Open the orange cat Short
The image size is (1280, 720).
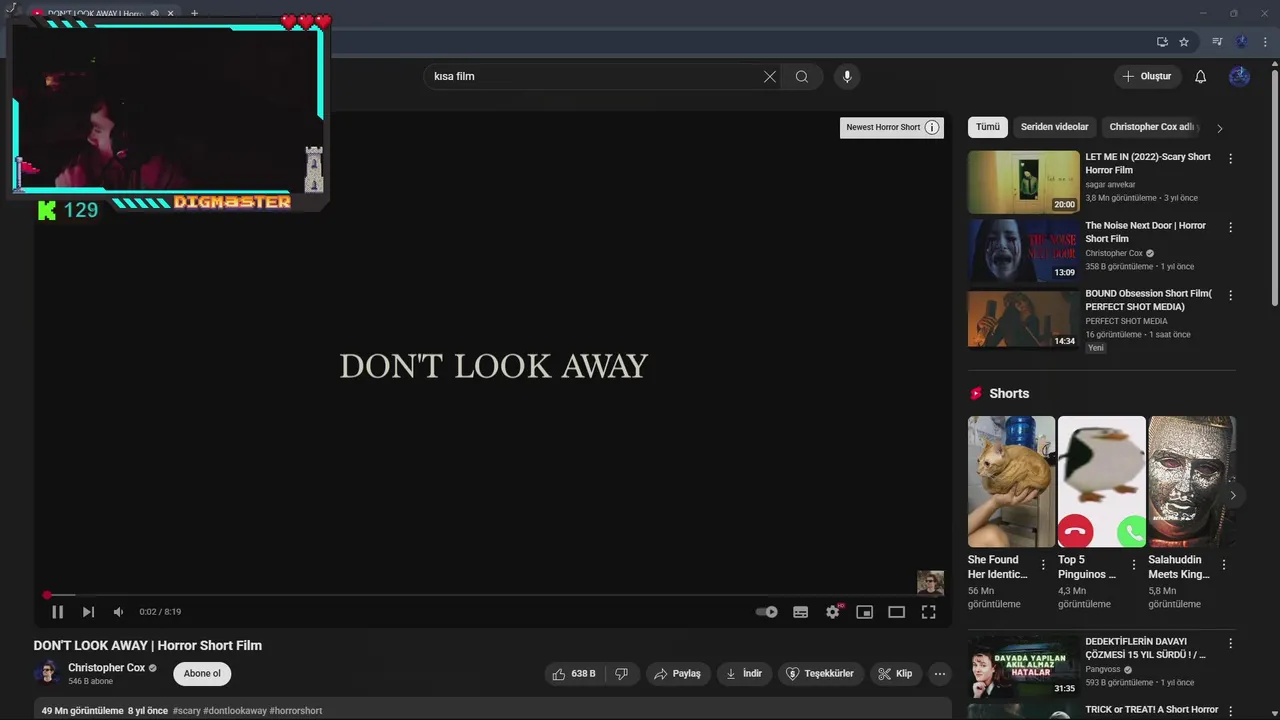pos(1011,482)
